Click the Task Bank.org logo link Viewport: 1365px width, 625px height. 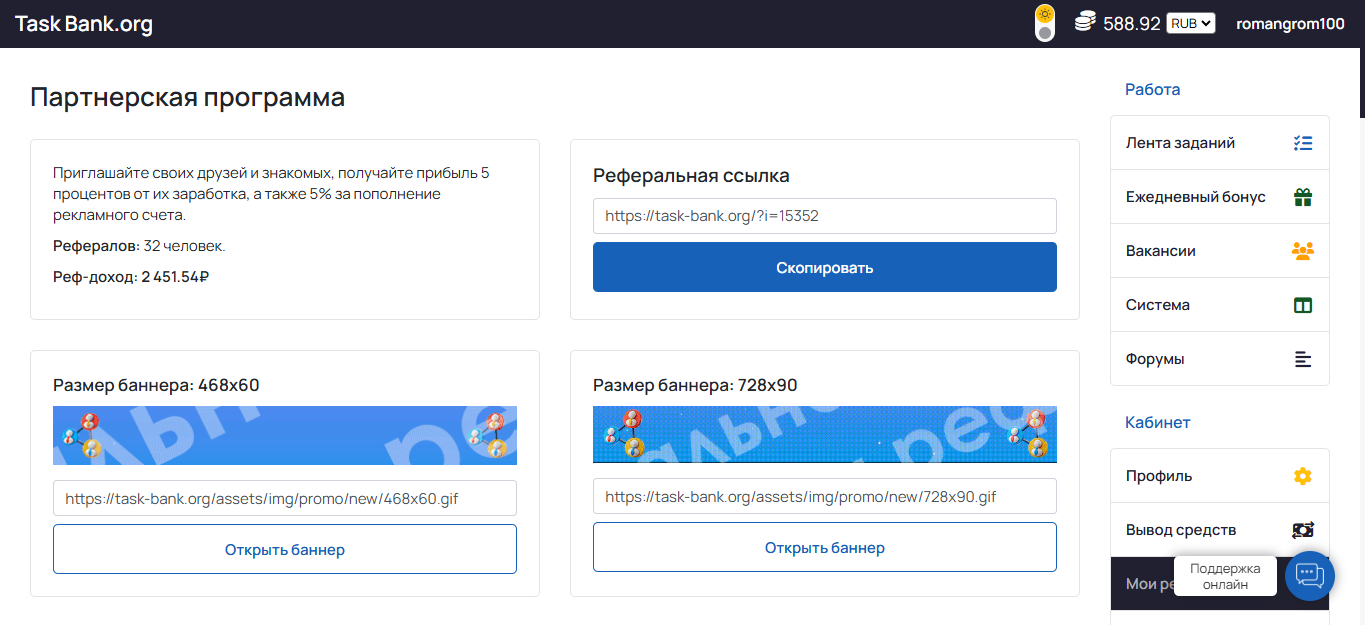point(84,24)
